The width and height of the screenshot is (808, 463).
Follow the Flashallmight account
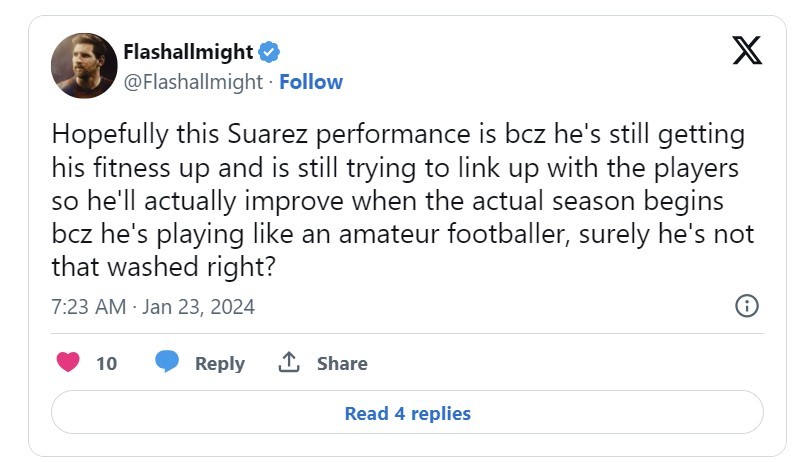point(311,82)
